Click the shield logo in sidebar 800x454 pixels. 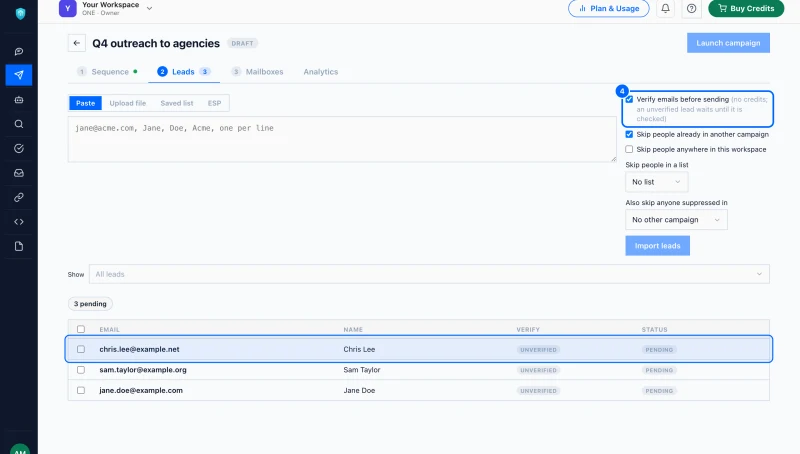[20, 14]
